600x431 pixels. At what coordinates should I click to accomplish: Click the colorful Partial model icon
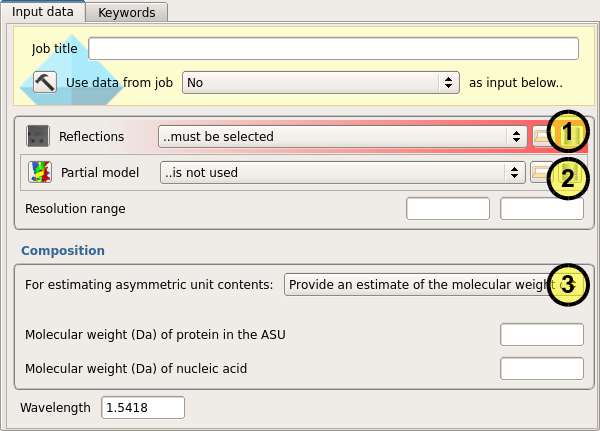pyautogui.click(x=39, y=172)
